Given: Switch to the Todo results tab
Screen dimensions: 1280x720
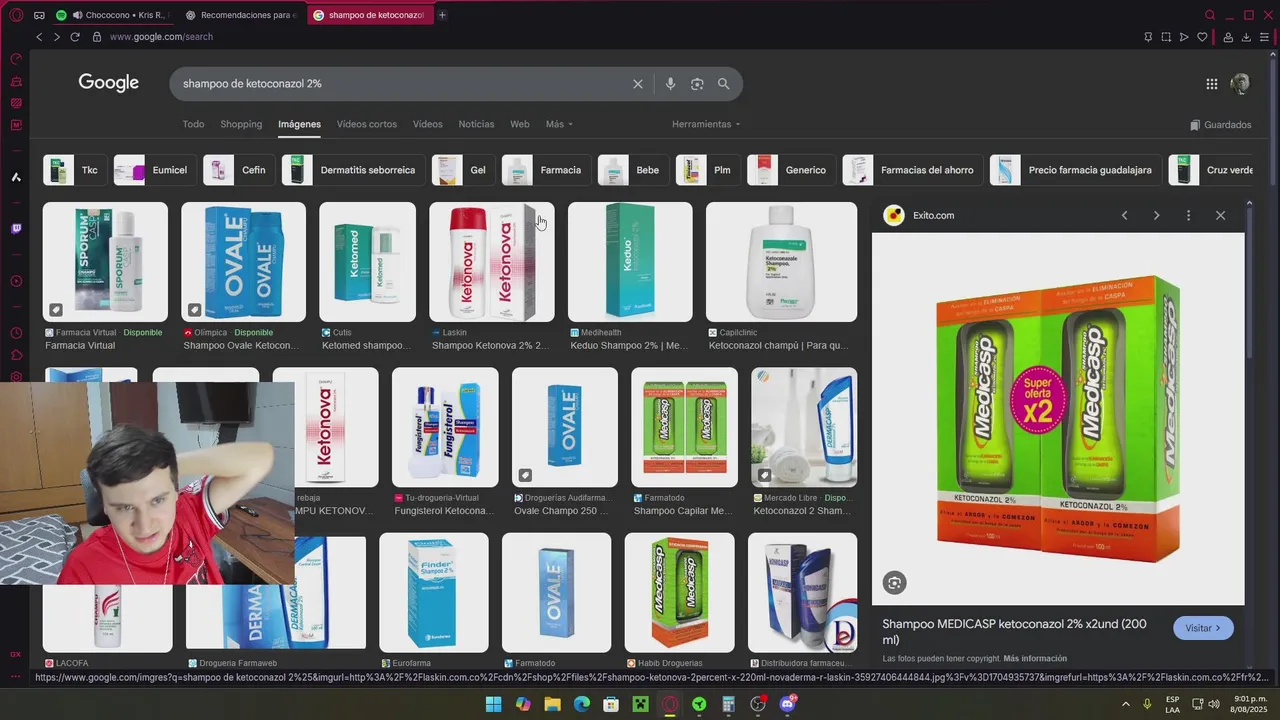Looking at the screenshot, I should pos(193,124).
